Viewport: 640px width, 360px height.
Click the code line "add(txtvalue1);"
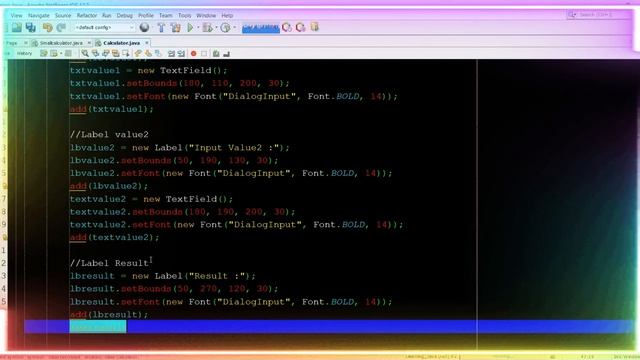(111, 109)
